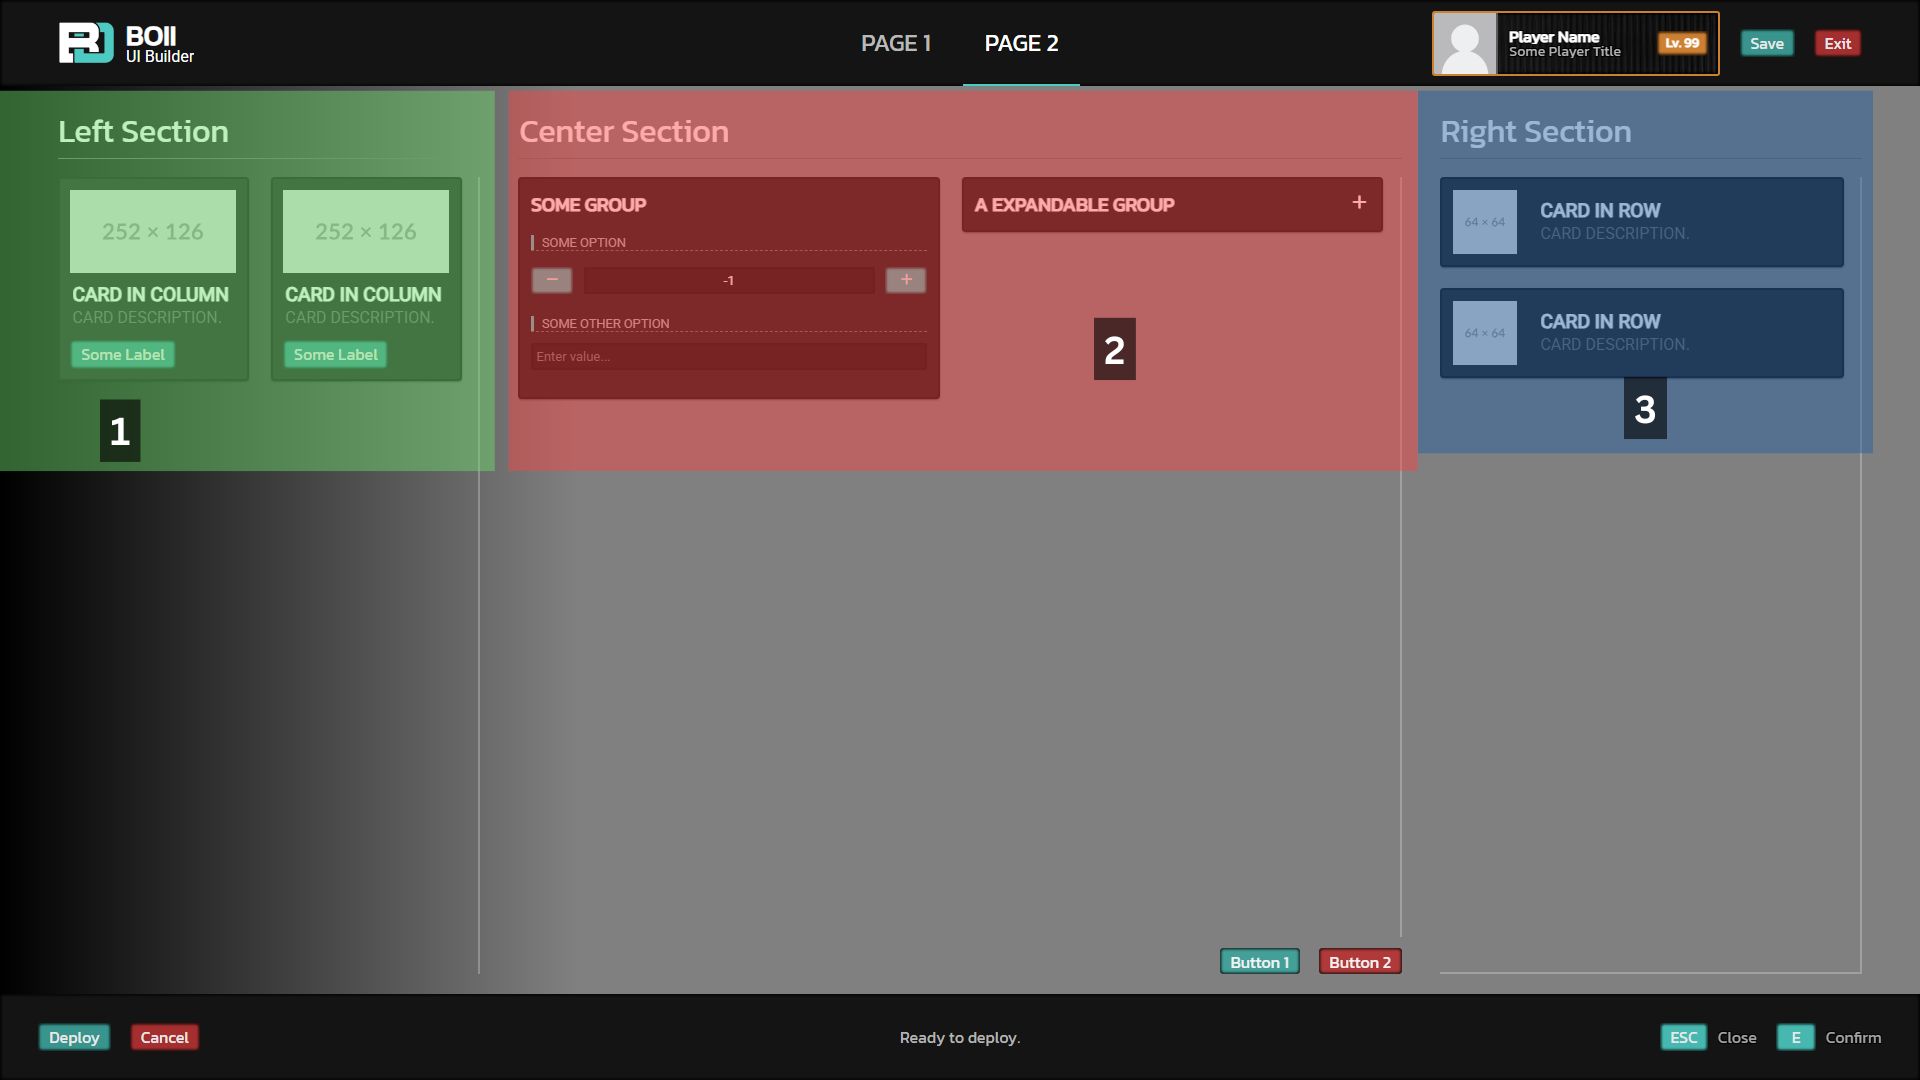Click the minus stepper for Some Option
Image resolution: width=1920 pixels, height=1080 pixels.
click(x=552, y=280)
